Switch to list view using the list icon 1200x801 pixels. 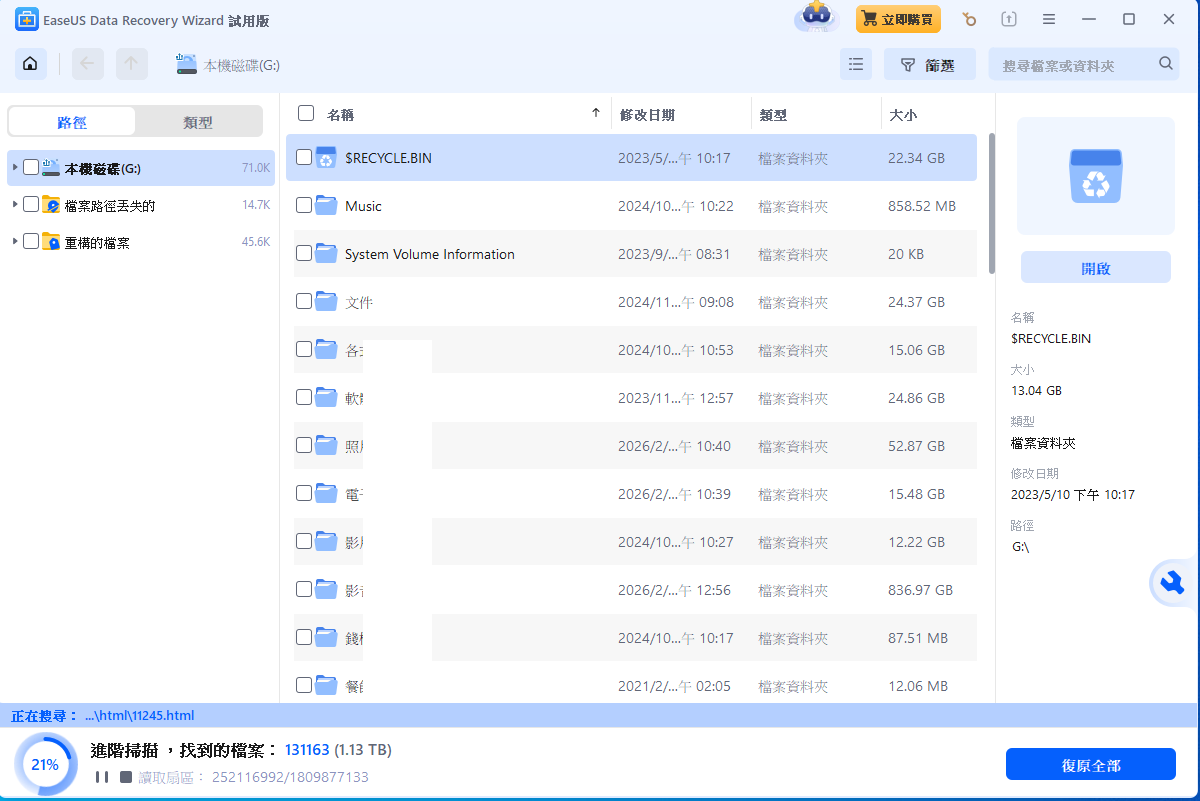point(855,63)
